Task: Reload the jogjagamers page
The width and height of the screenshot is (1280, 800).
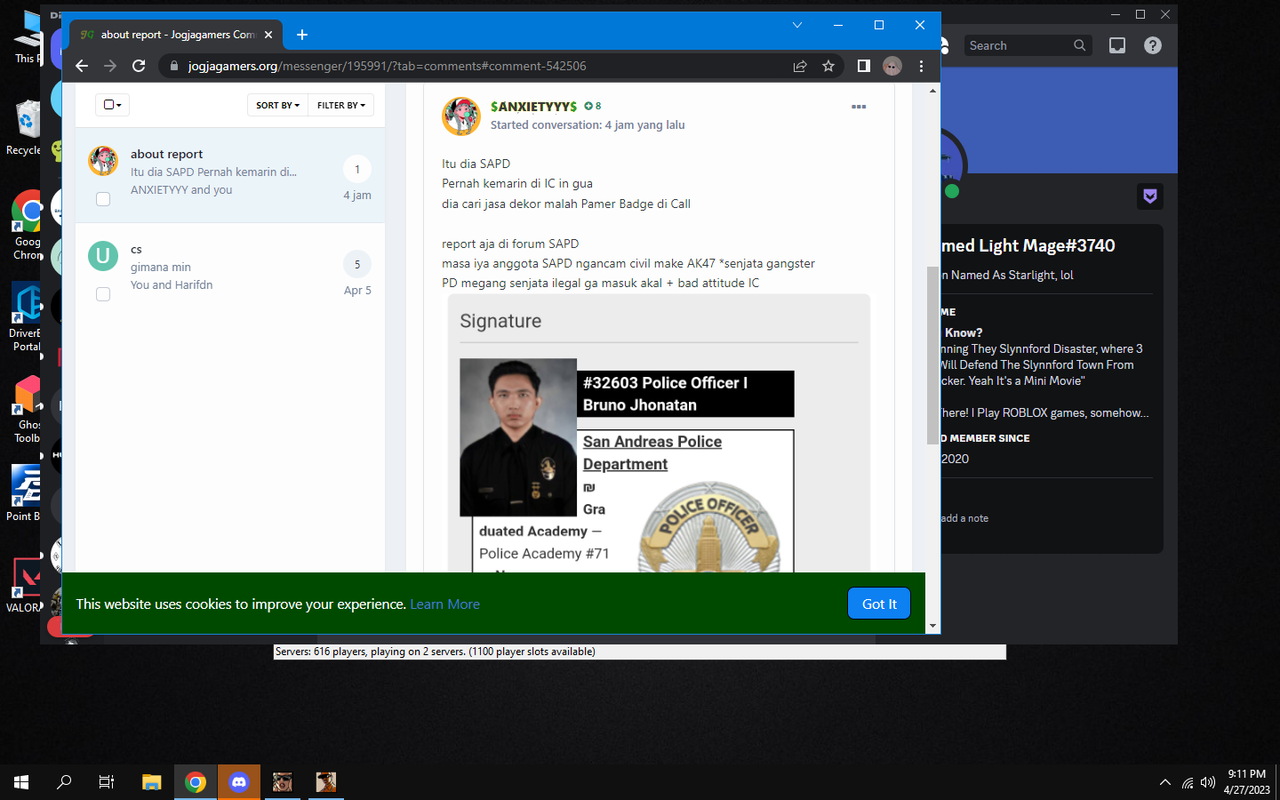Action: 139,66
